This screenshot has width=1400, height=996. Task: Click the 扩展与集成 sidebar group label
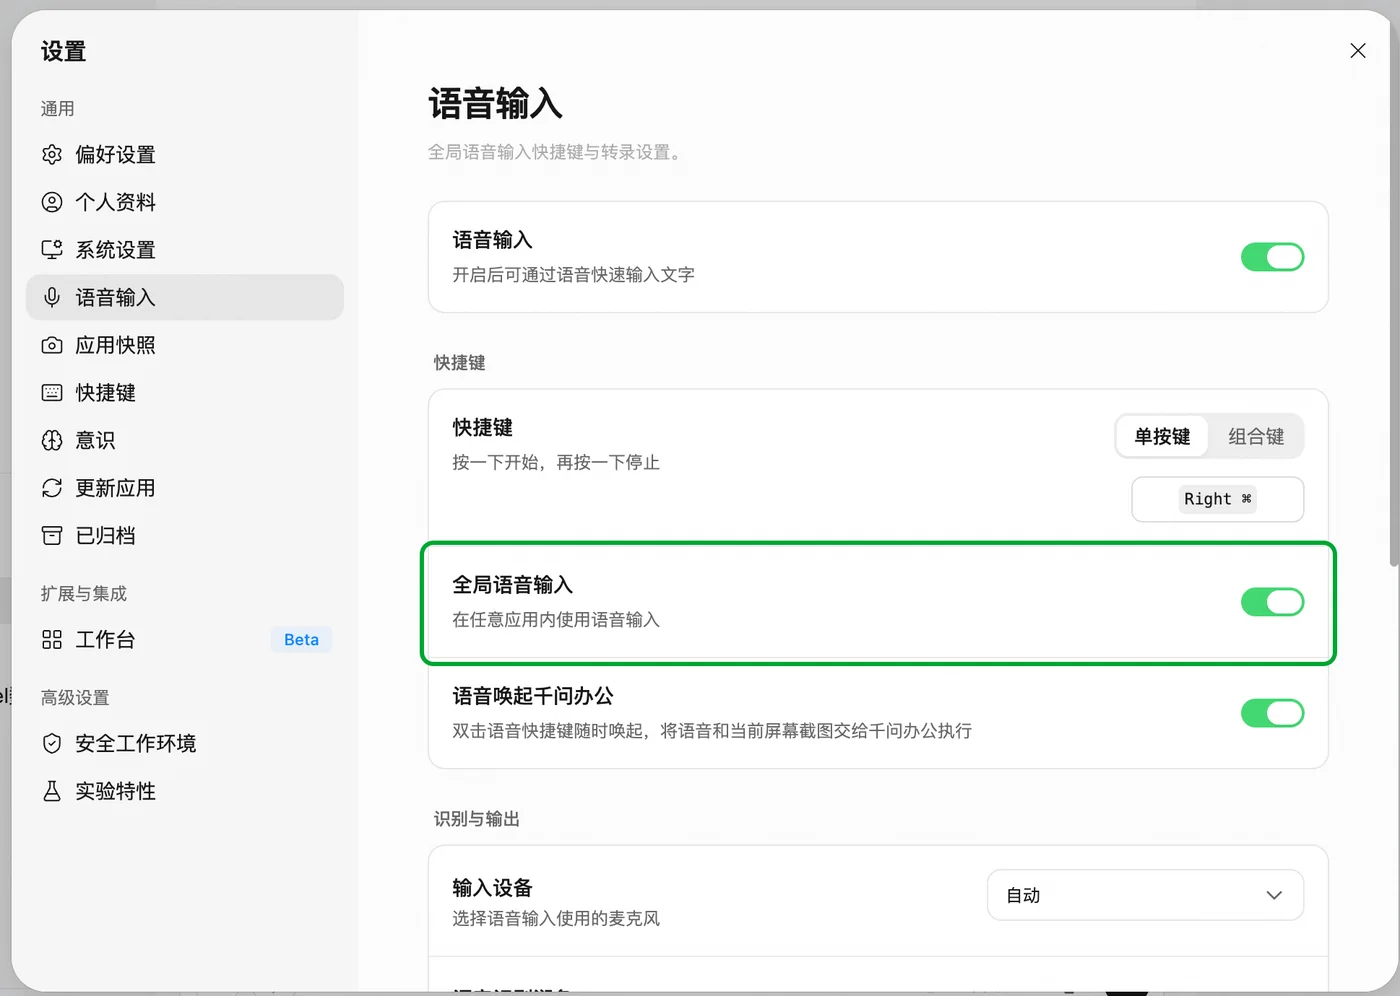point(84,594)
